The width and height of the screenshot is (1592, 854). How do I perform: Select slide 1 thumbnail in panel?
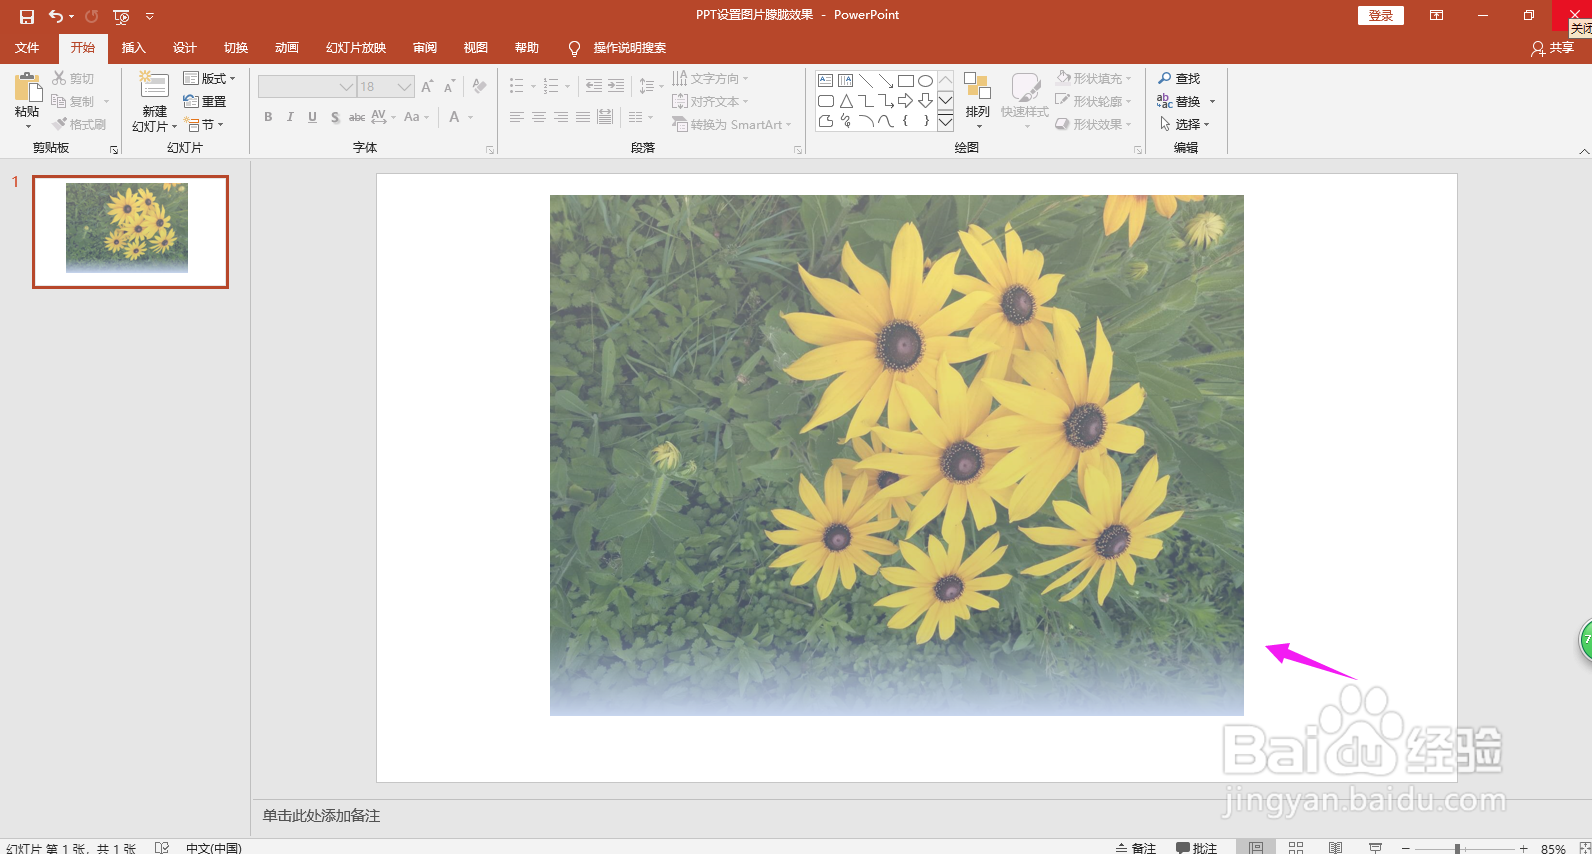pyautogui.click(x=130, y=232)
